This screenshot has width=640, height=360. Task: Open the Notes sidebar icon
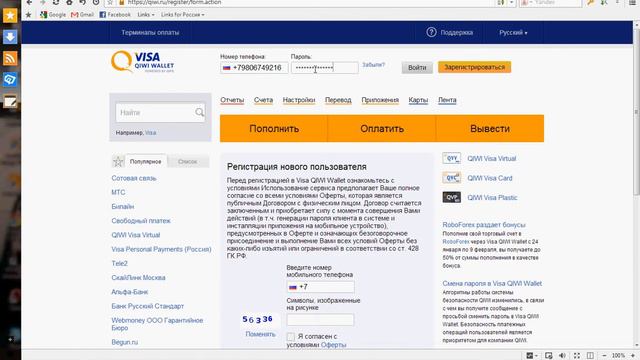pyautogui.click(x=10, y=101)
